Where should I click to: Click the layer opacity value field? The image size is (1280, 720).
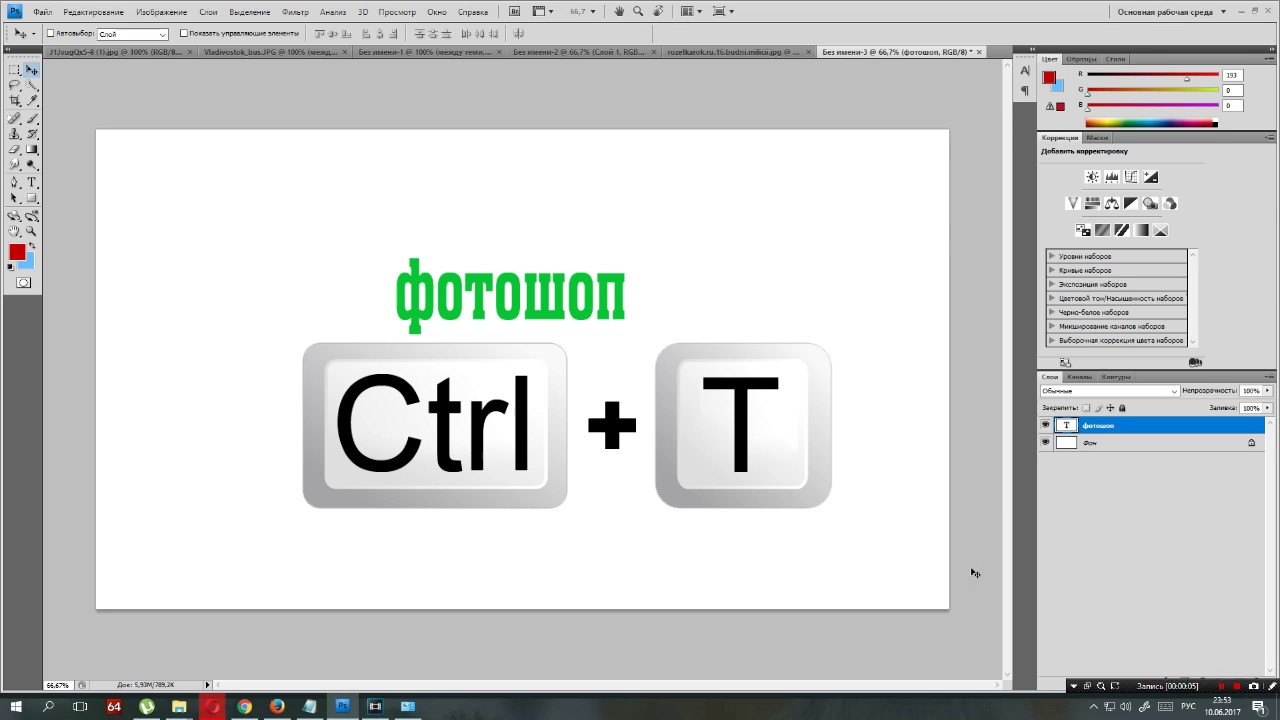[x=1251, y=391]
